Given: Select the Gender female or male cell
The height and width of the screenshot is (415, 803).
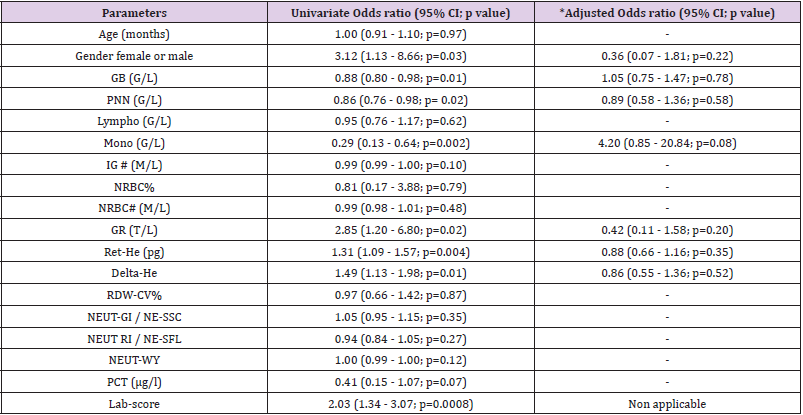Looking at the screenshot, I should [x=134, y=56].
